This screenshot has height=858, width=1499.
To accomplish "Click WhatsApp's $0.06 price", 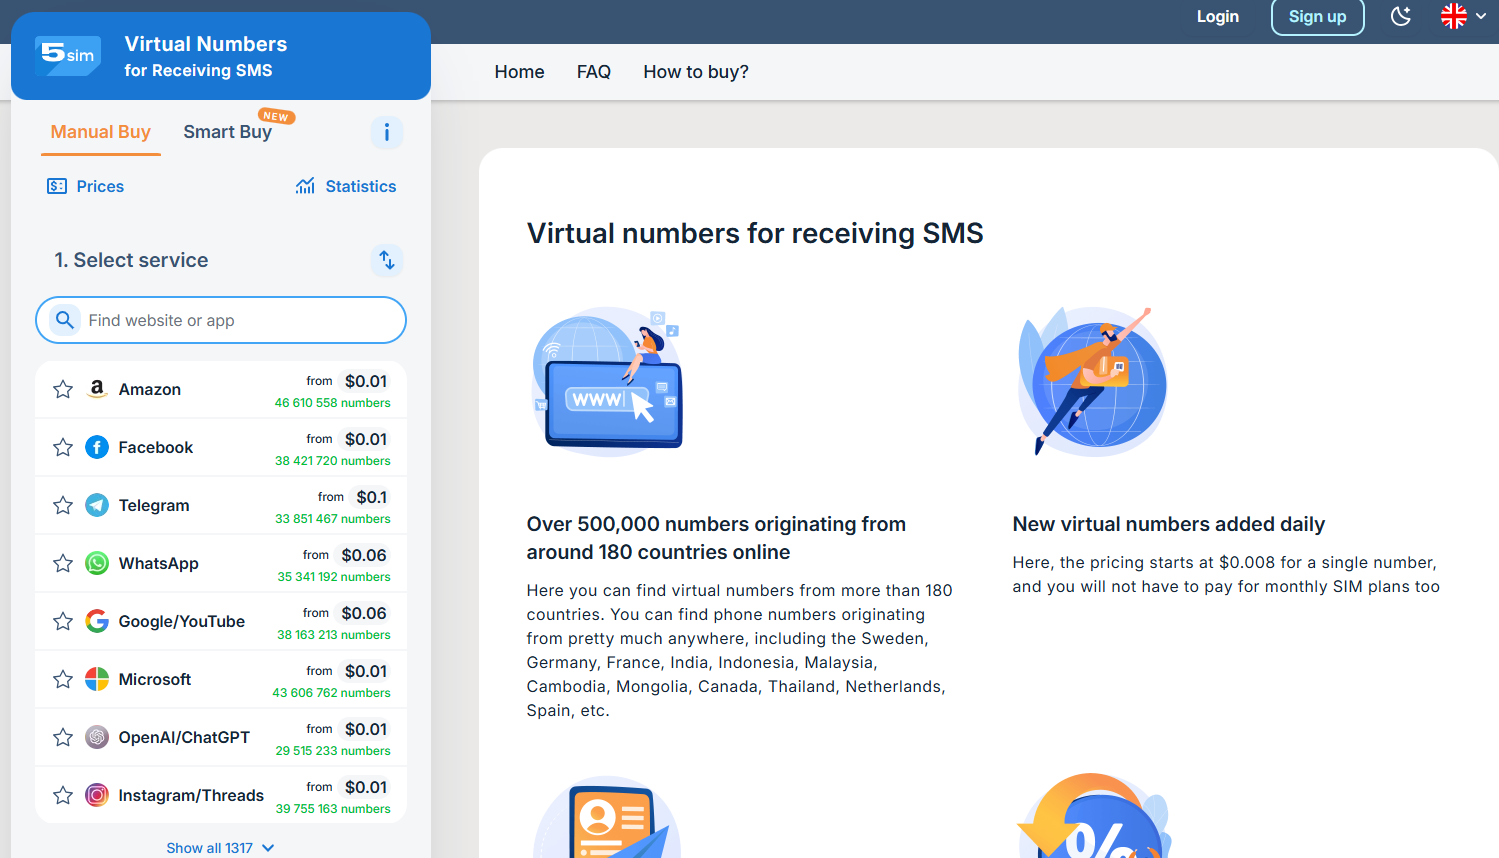I will click(364, 555).
